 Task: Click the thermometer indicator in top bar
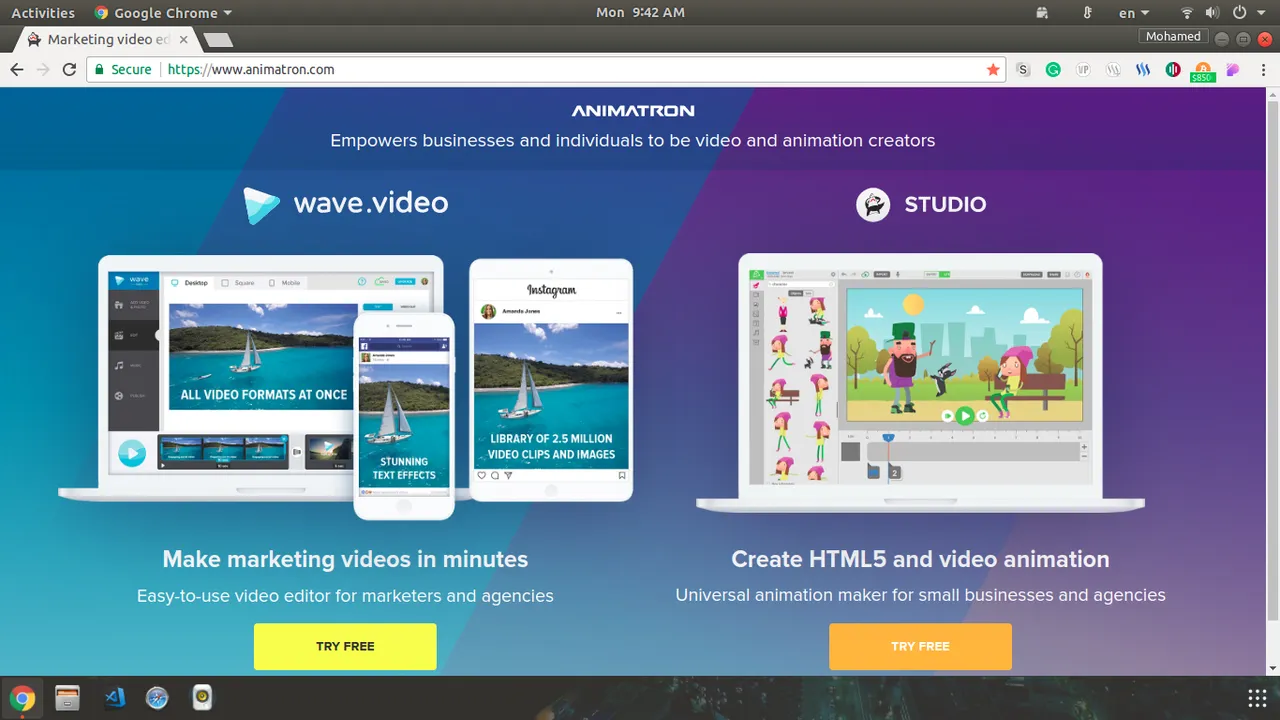1088,13
